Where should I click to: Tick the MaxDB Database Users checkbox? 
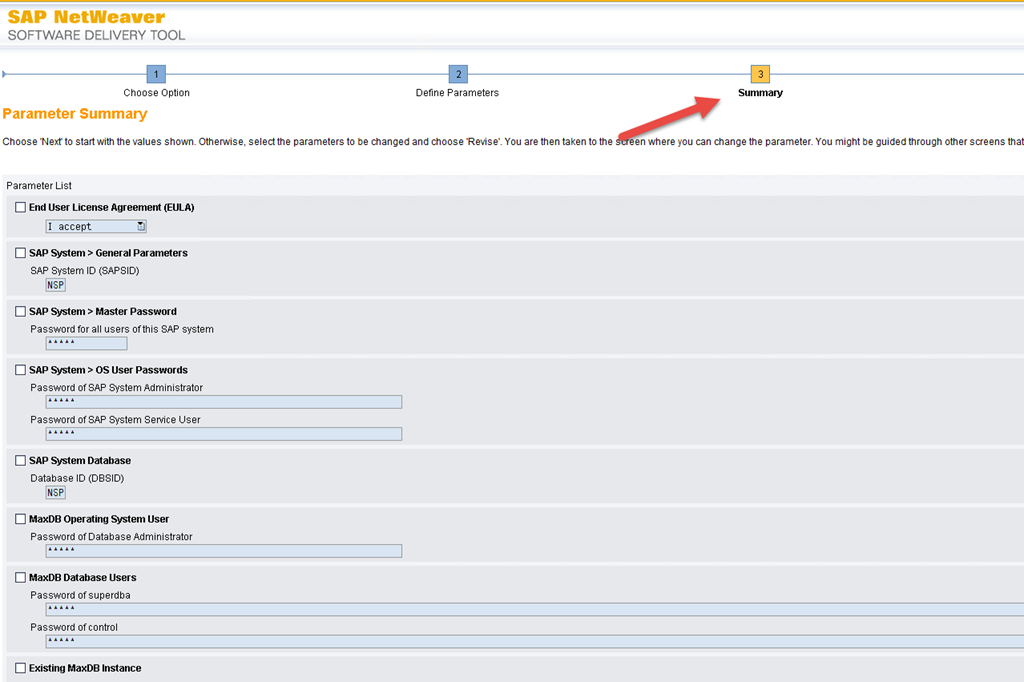tap(21, 578)
